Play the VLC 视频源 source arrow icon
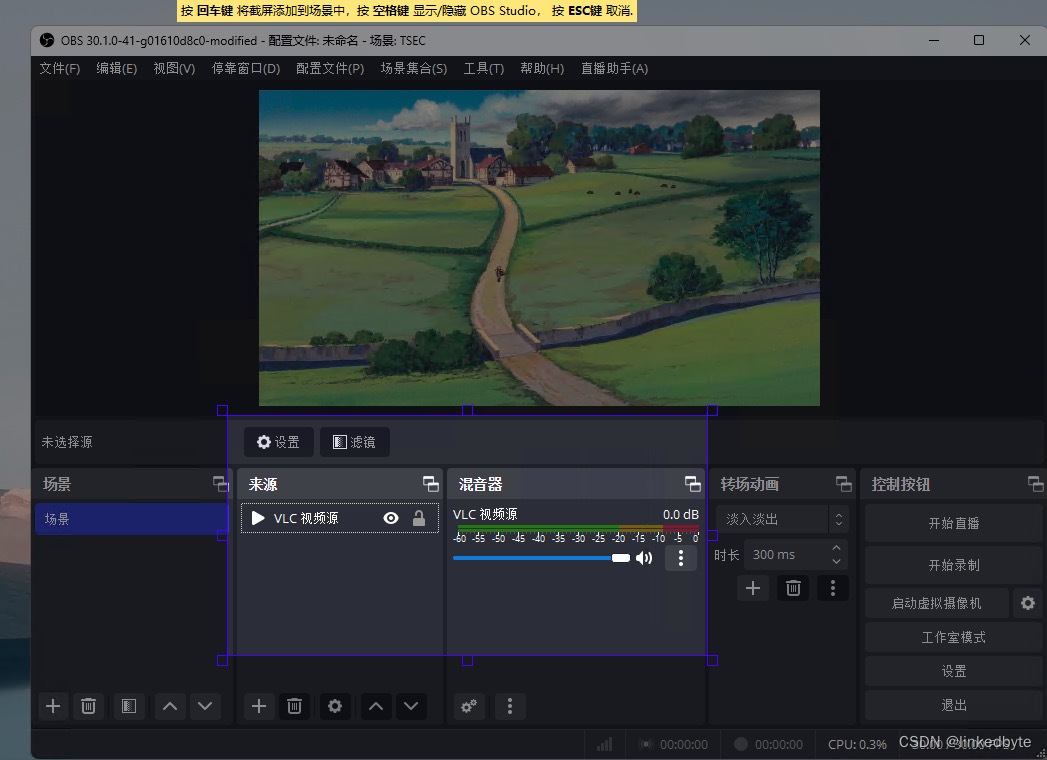 click(x=258, y=518)
